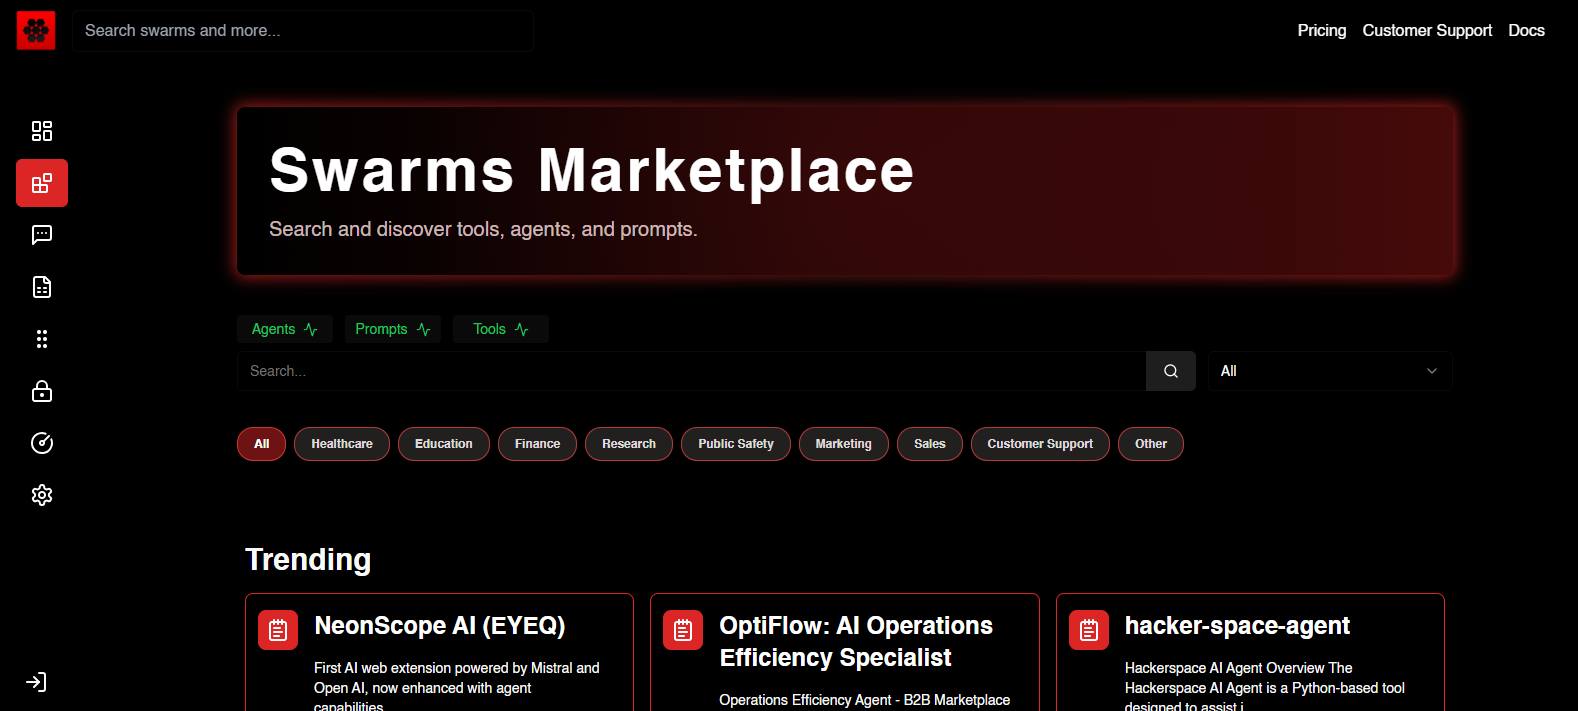1578x711 pixels.
Task: Click the Swarms Marketplace heading
Action: (x=592, y=170)
